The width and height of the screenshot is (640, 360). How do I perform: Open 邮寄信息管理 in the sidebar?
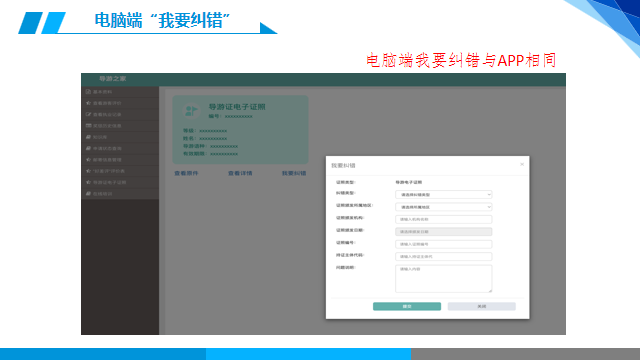point(120,160)
